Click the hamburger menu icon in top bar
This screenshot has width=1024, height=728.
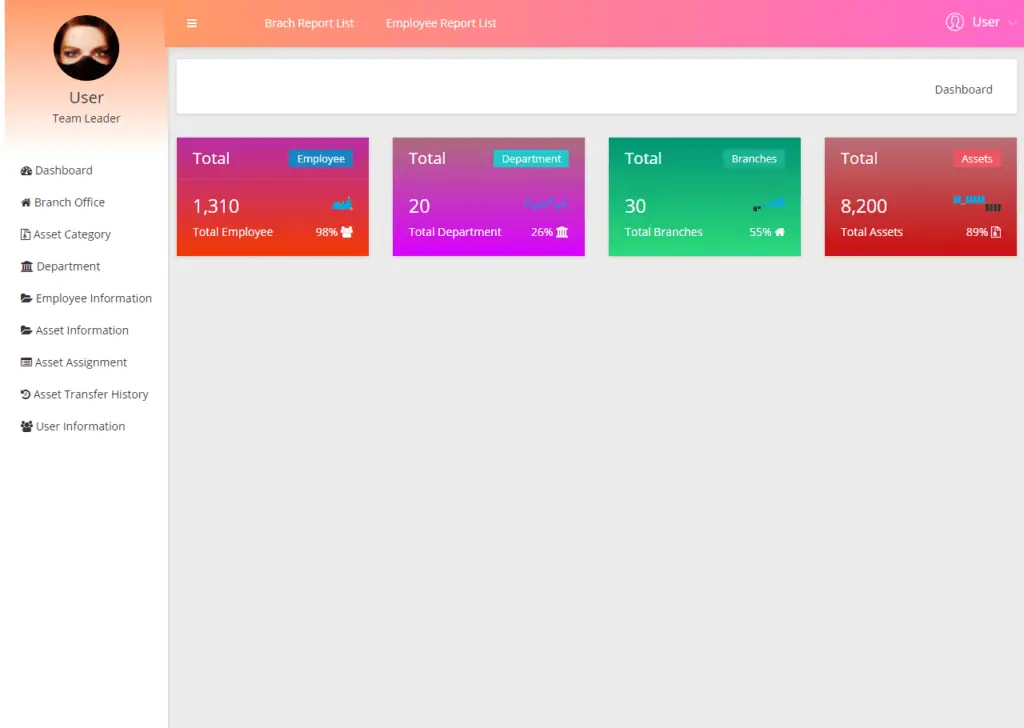point(191,24)
